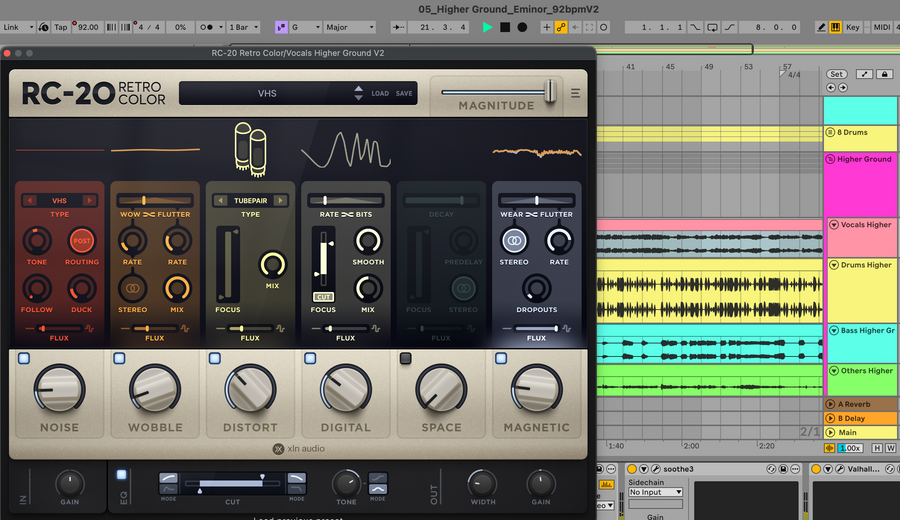900x520 pixels.
Task: Enable the disabled SPACE module checkbox
Action: tap(405, 358)
